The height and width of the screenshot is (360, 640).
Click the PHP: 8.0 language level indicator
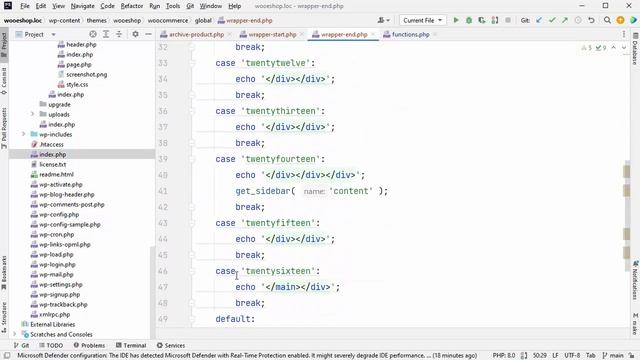504,356
